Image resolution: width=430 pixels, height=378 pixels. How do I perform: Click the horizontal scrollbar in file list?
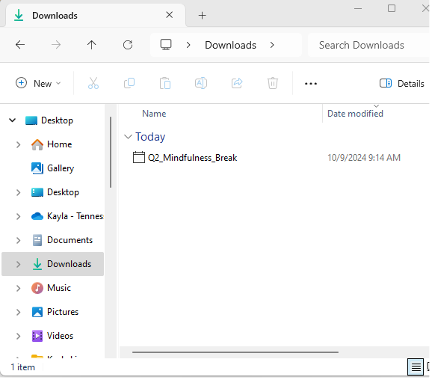[x=235, y=352]
